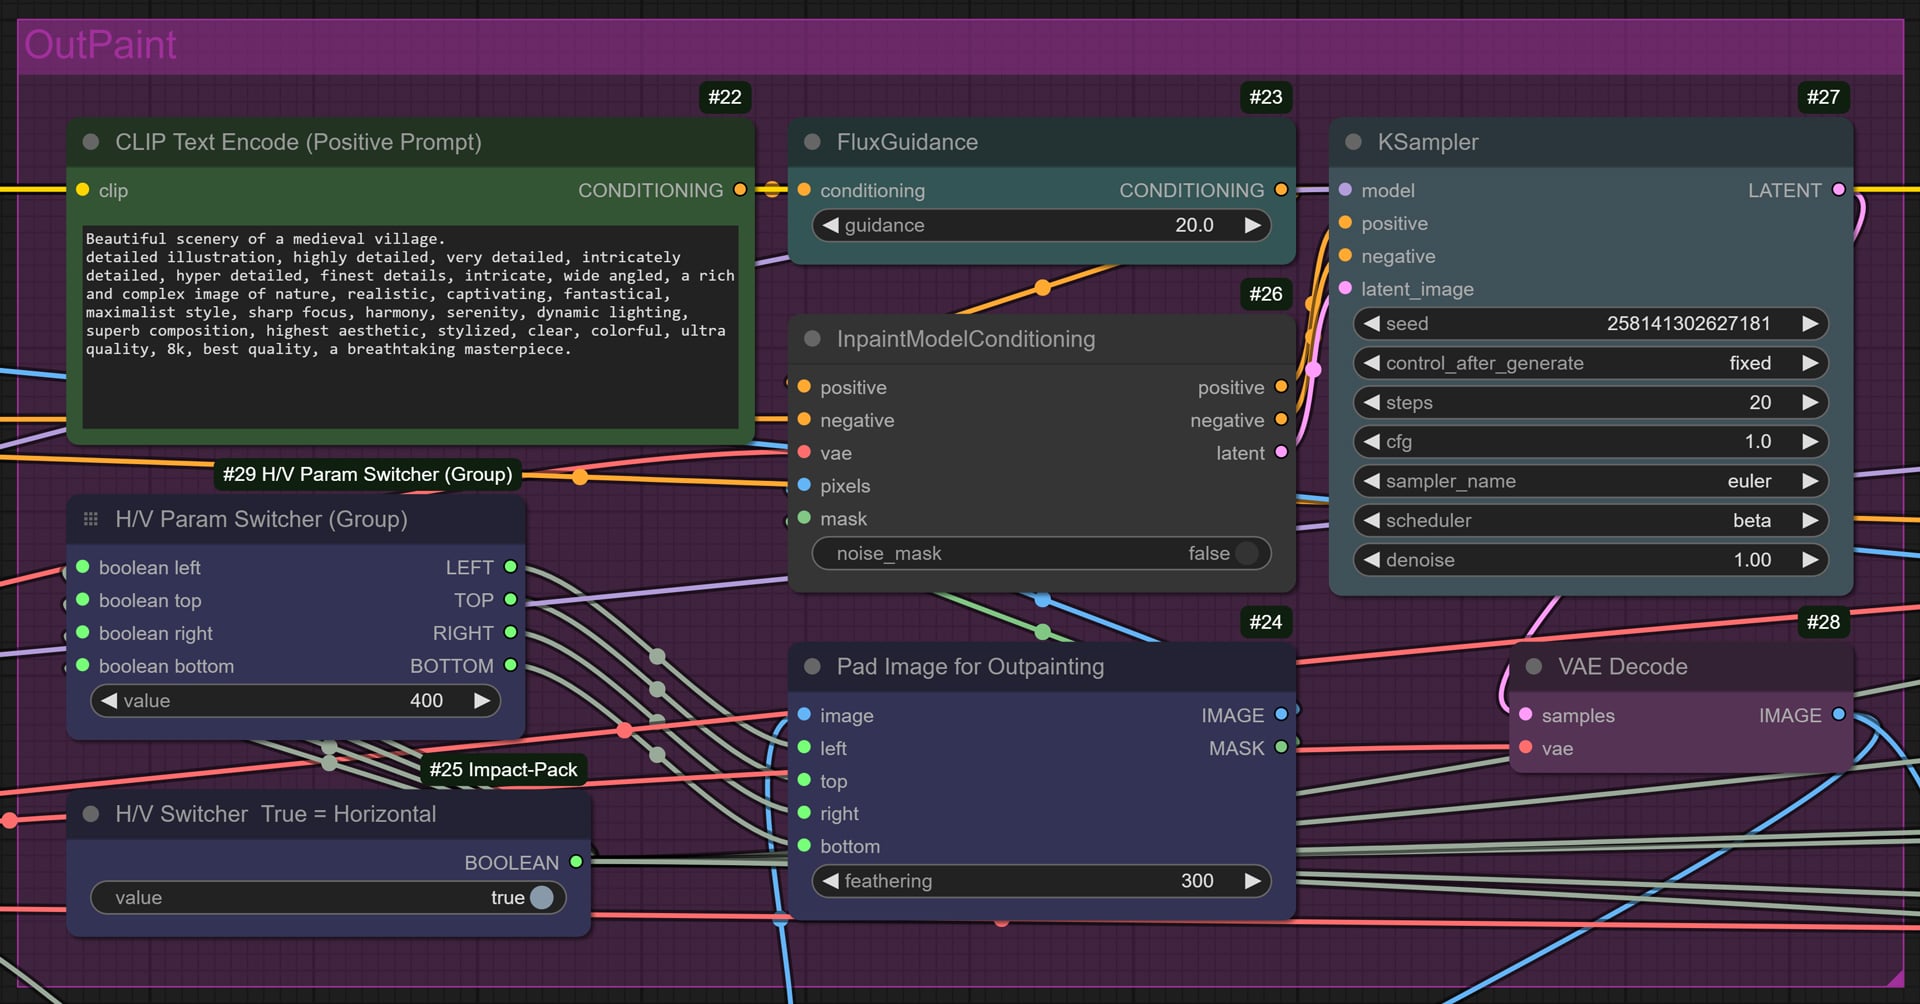
Task: Click the LEFT output socket
Action: 510,567
